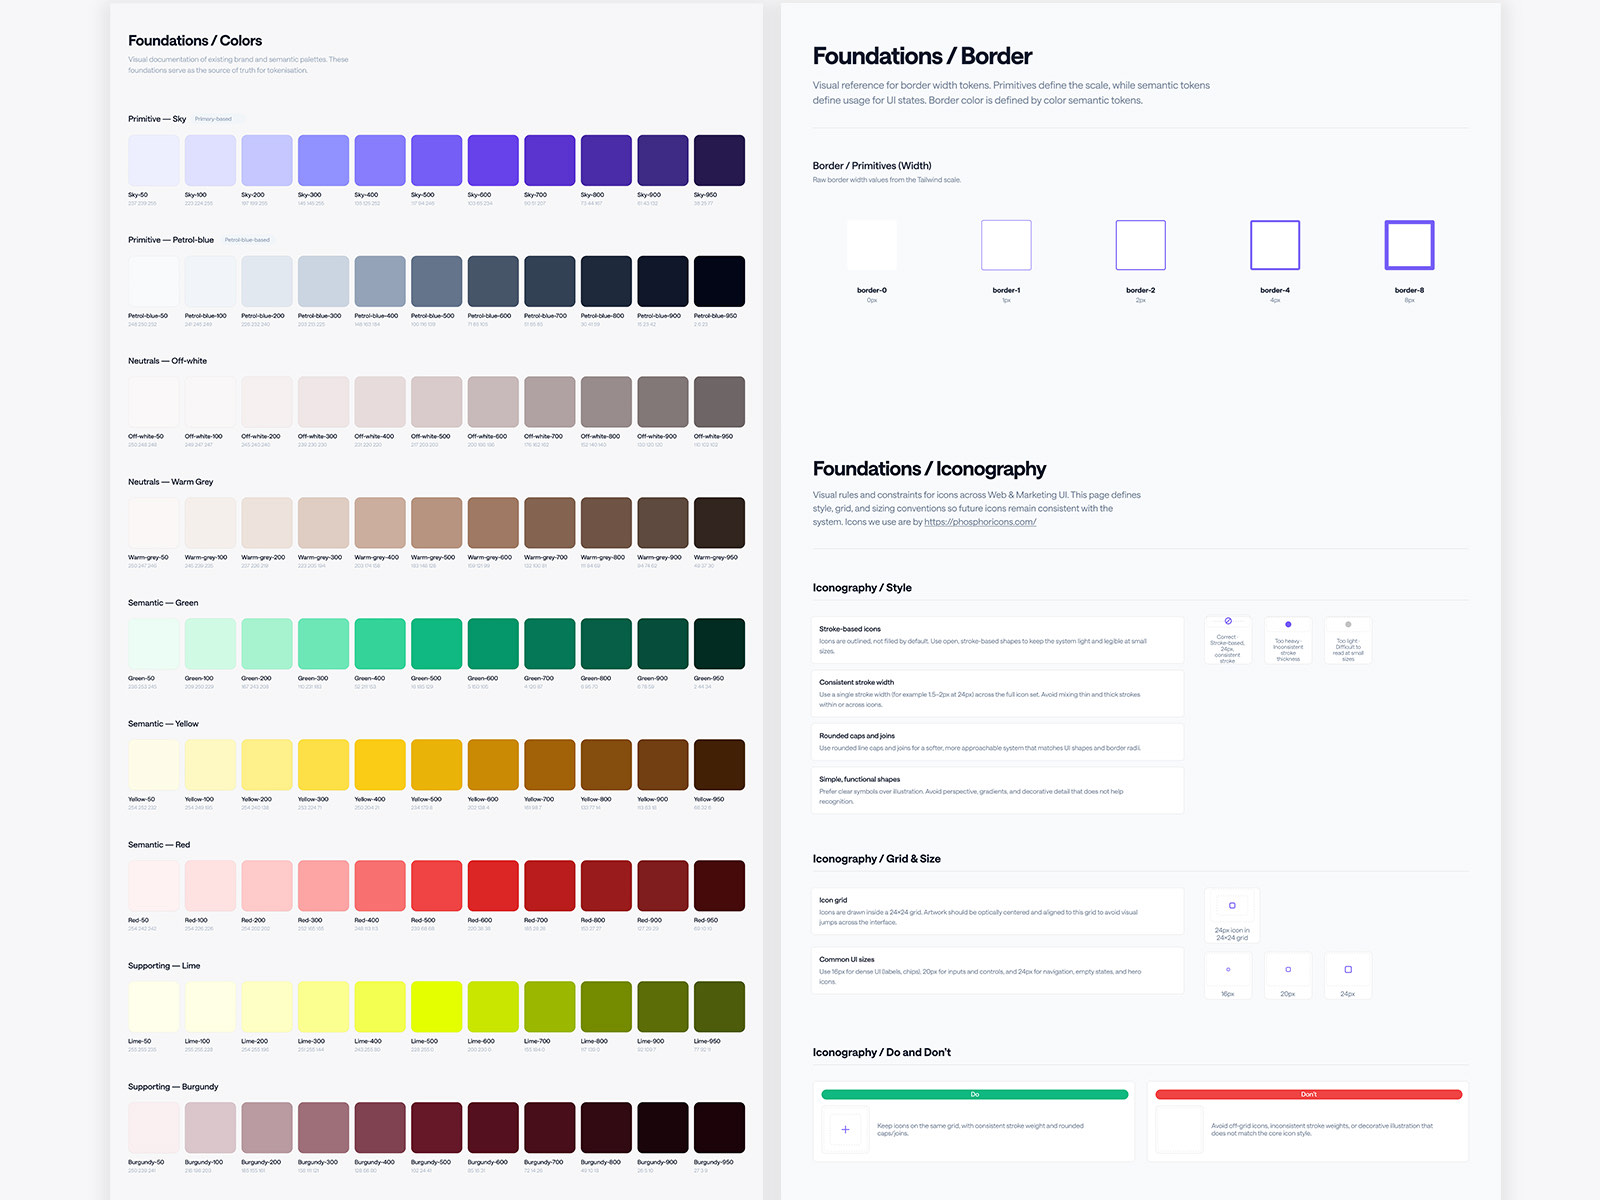Pick the Lime-800 color swatch
The width and height of the screenshot is (1600, 1200).
pos(606,1007)
